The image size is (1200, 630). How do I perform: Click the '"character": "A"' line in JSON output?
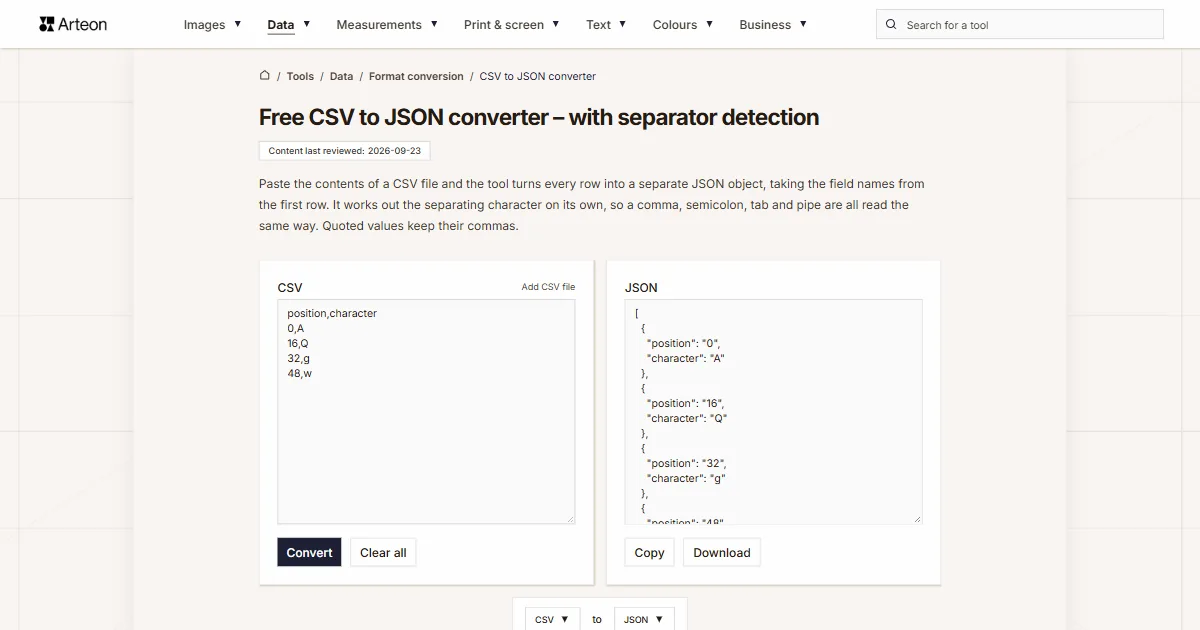pyautogui.click(x=686, y=358)
